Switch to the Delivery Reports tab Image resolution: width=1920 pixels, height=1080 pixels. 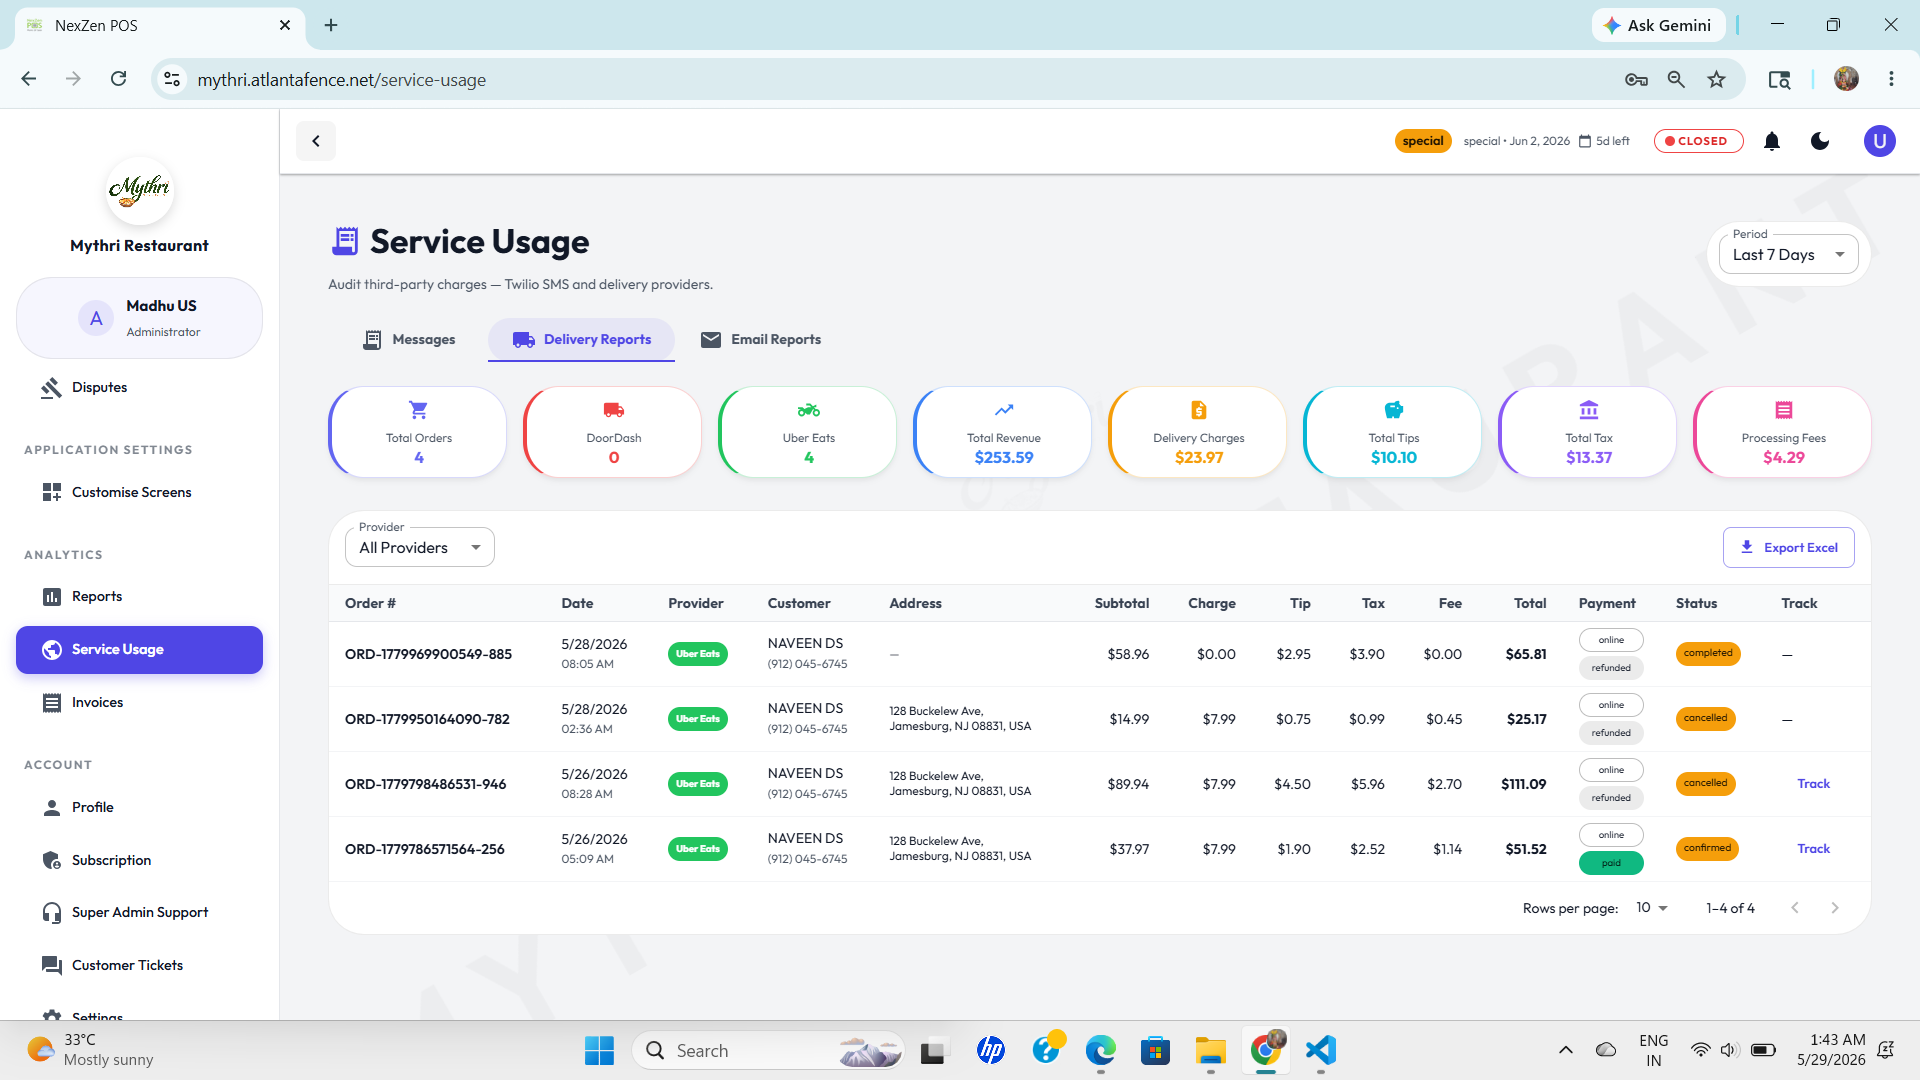point(581,339)
